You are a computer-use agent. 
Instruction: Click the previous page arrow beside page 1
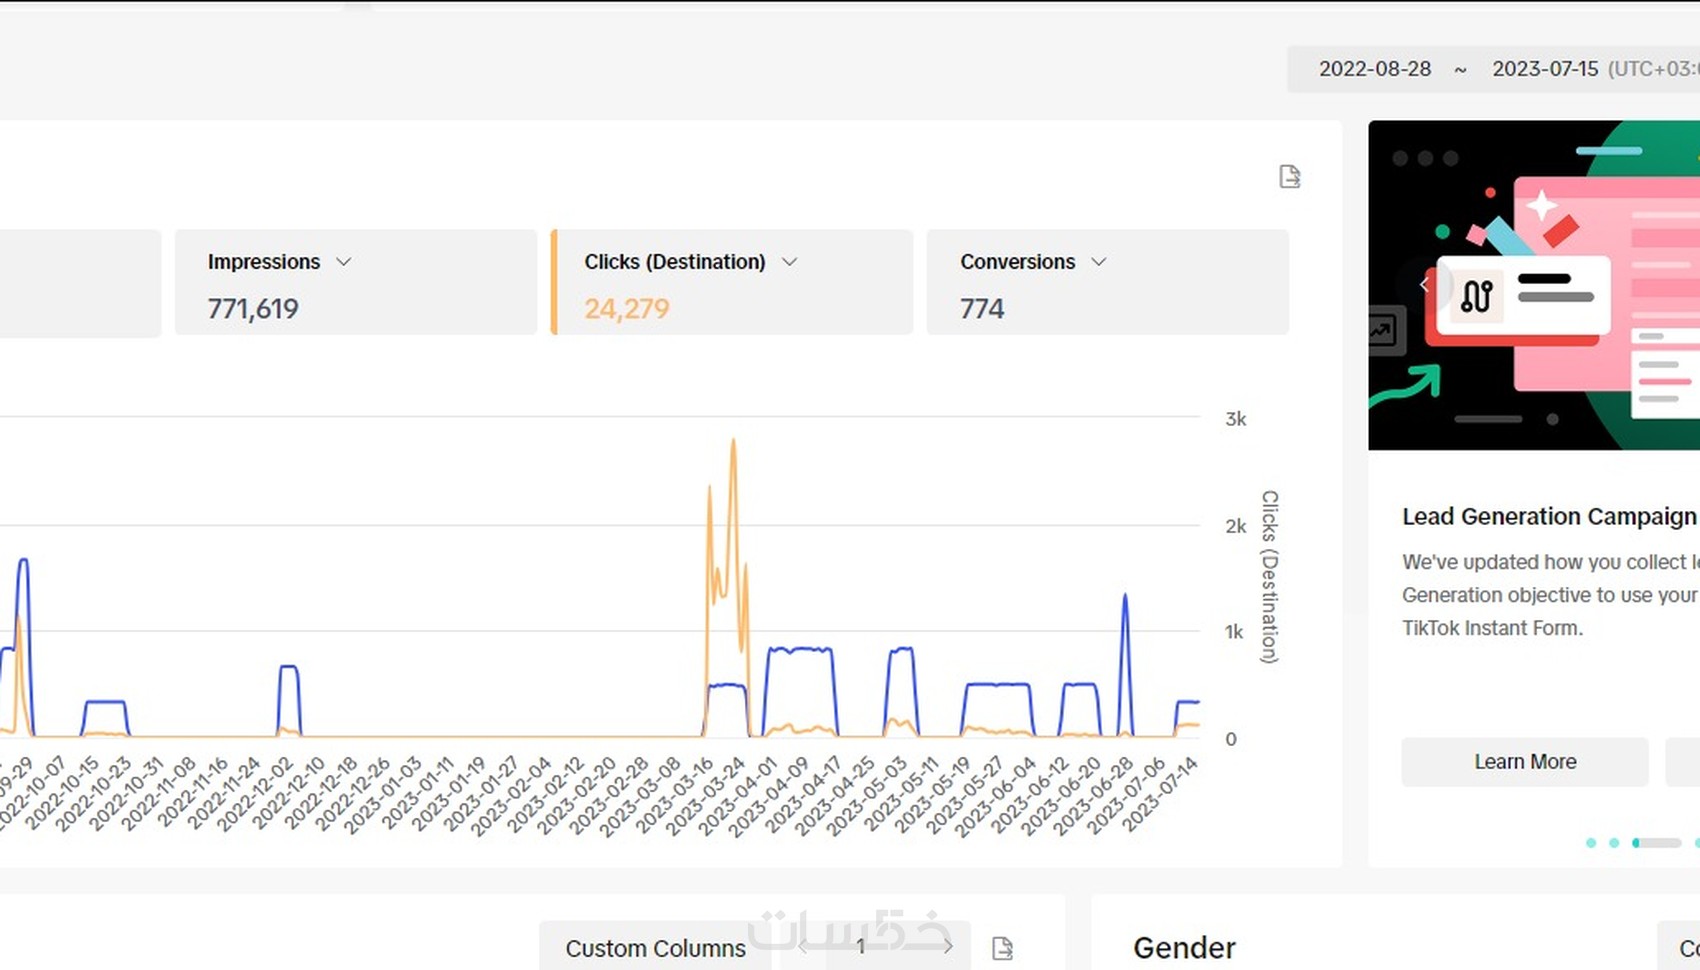point(802,946)
